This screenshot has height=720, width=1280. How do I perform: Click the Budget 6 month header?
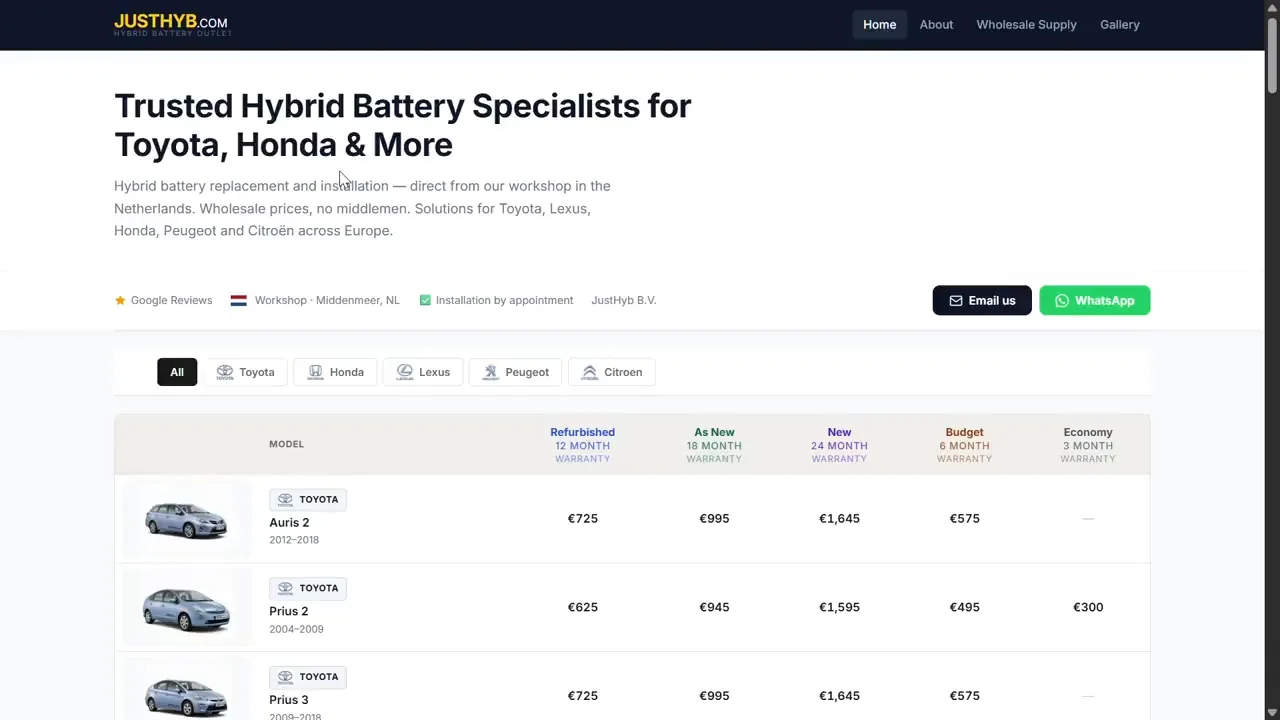(964, 445)
